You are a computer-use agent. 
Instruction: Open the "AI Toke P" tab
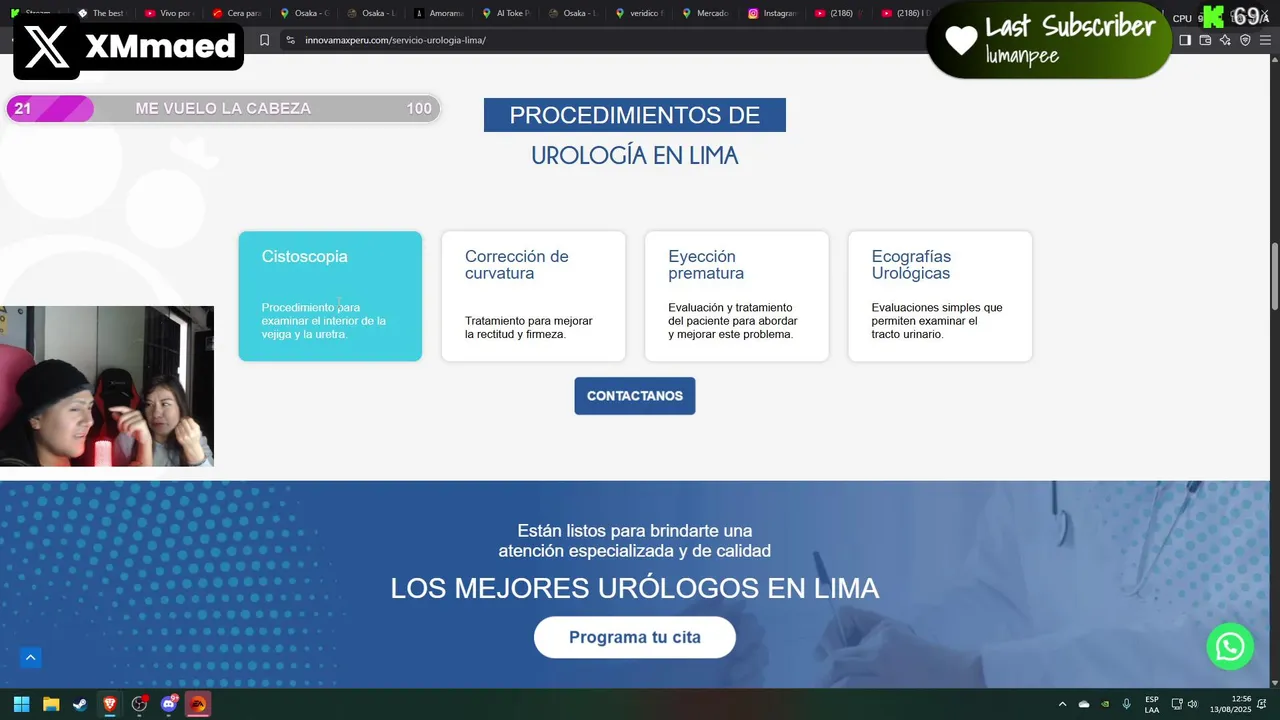tap(507, 13)
